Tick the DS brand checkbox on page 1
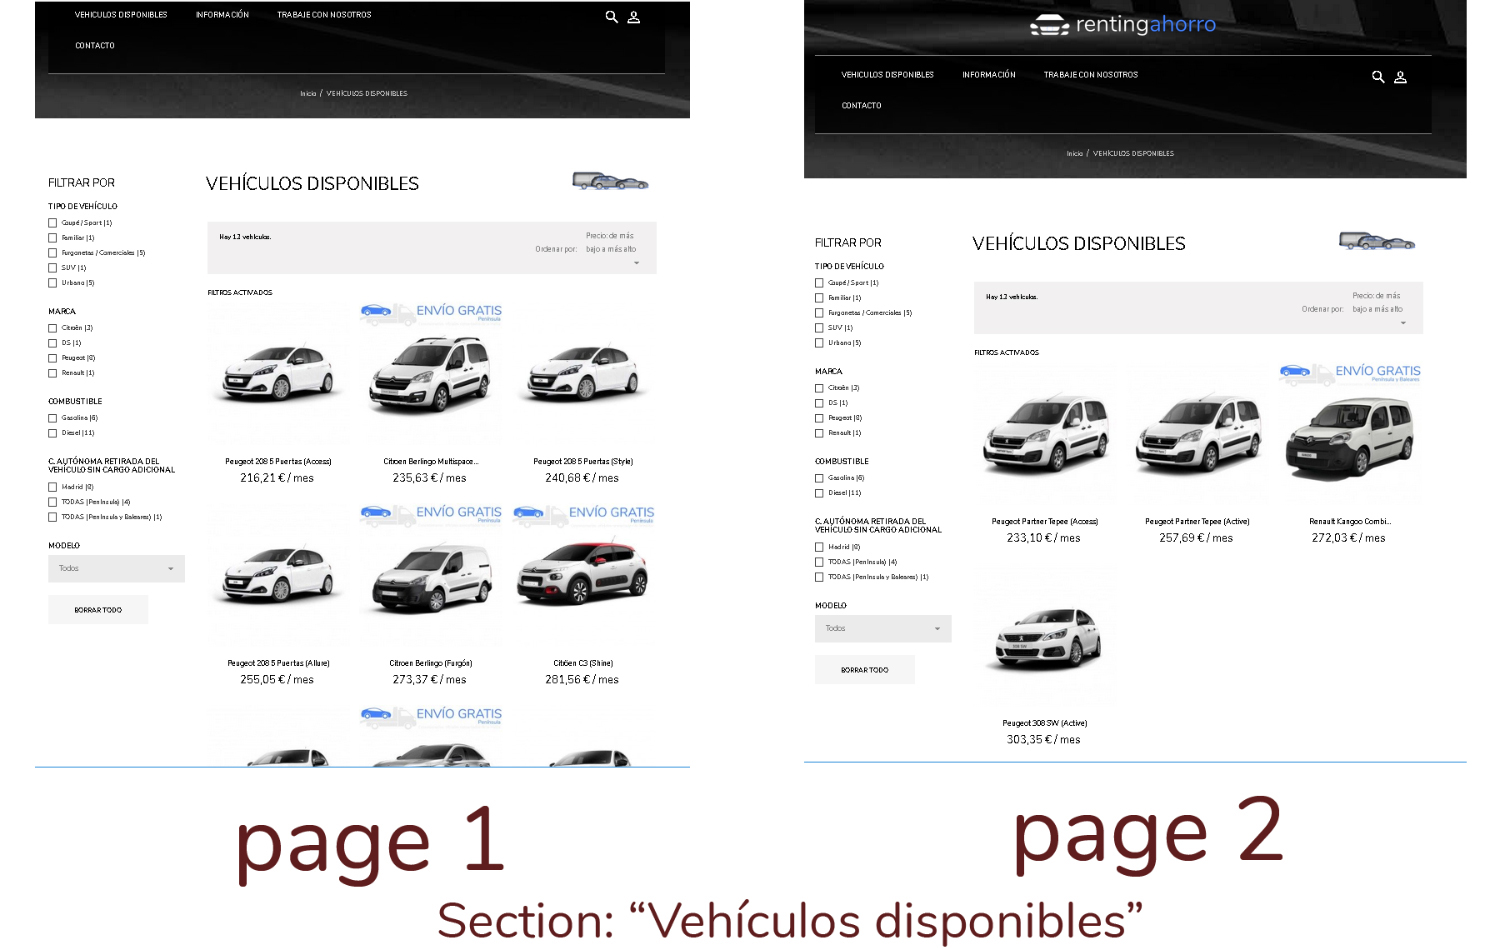 [x=53, y=343]
